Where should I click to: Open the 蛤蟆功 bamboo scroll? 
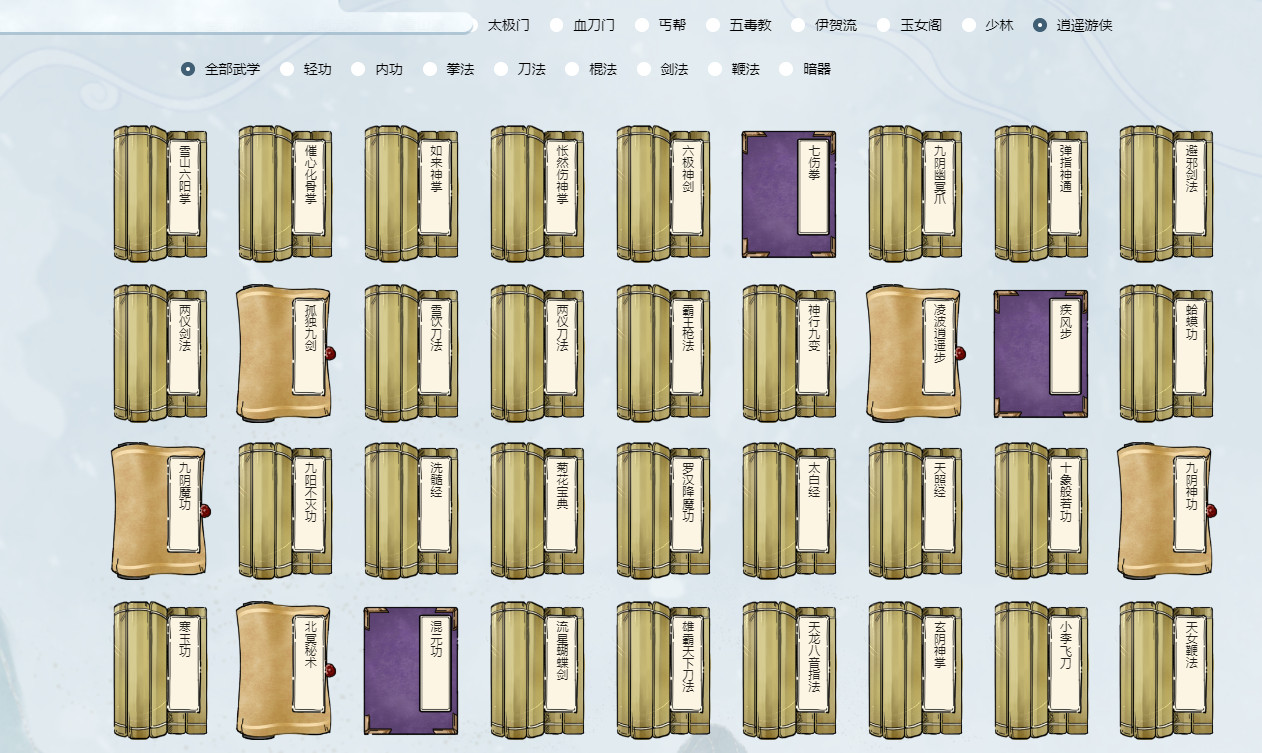click(1166, 353)
